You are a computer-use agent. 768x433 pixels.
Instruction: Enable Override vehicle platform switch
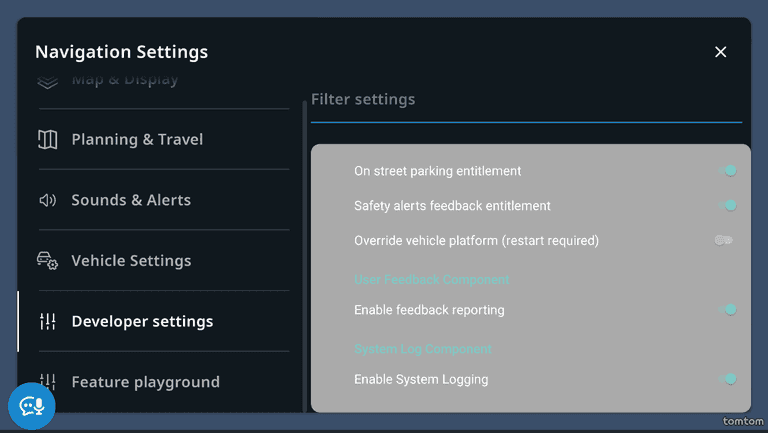[724, 240]
